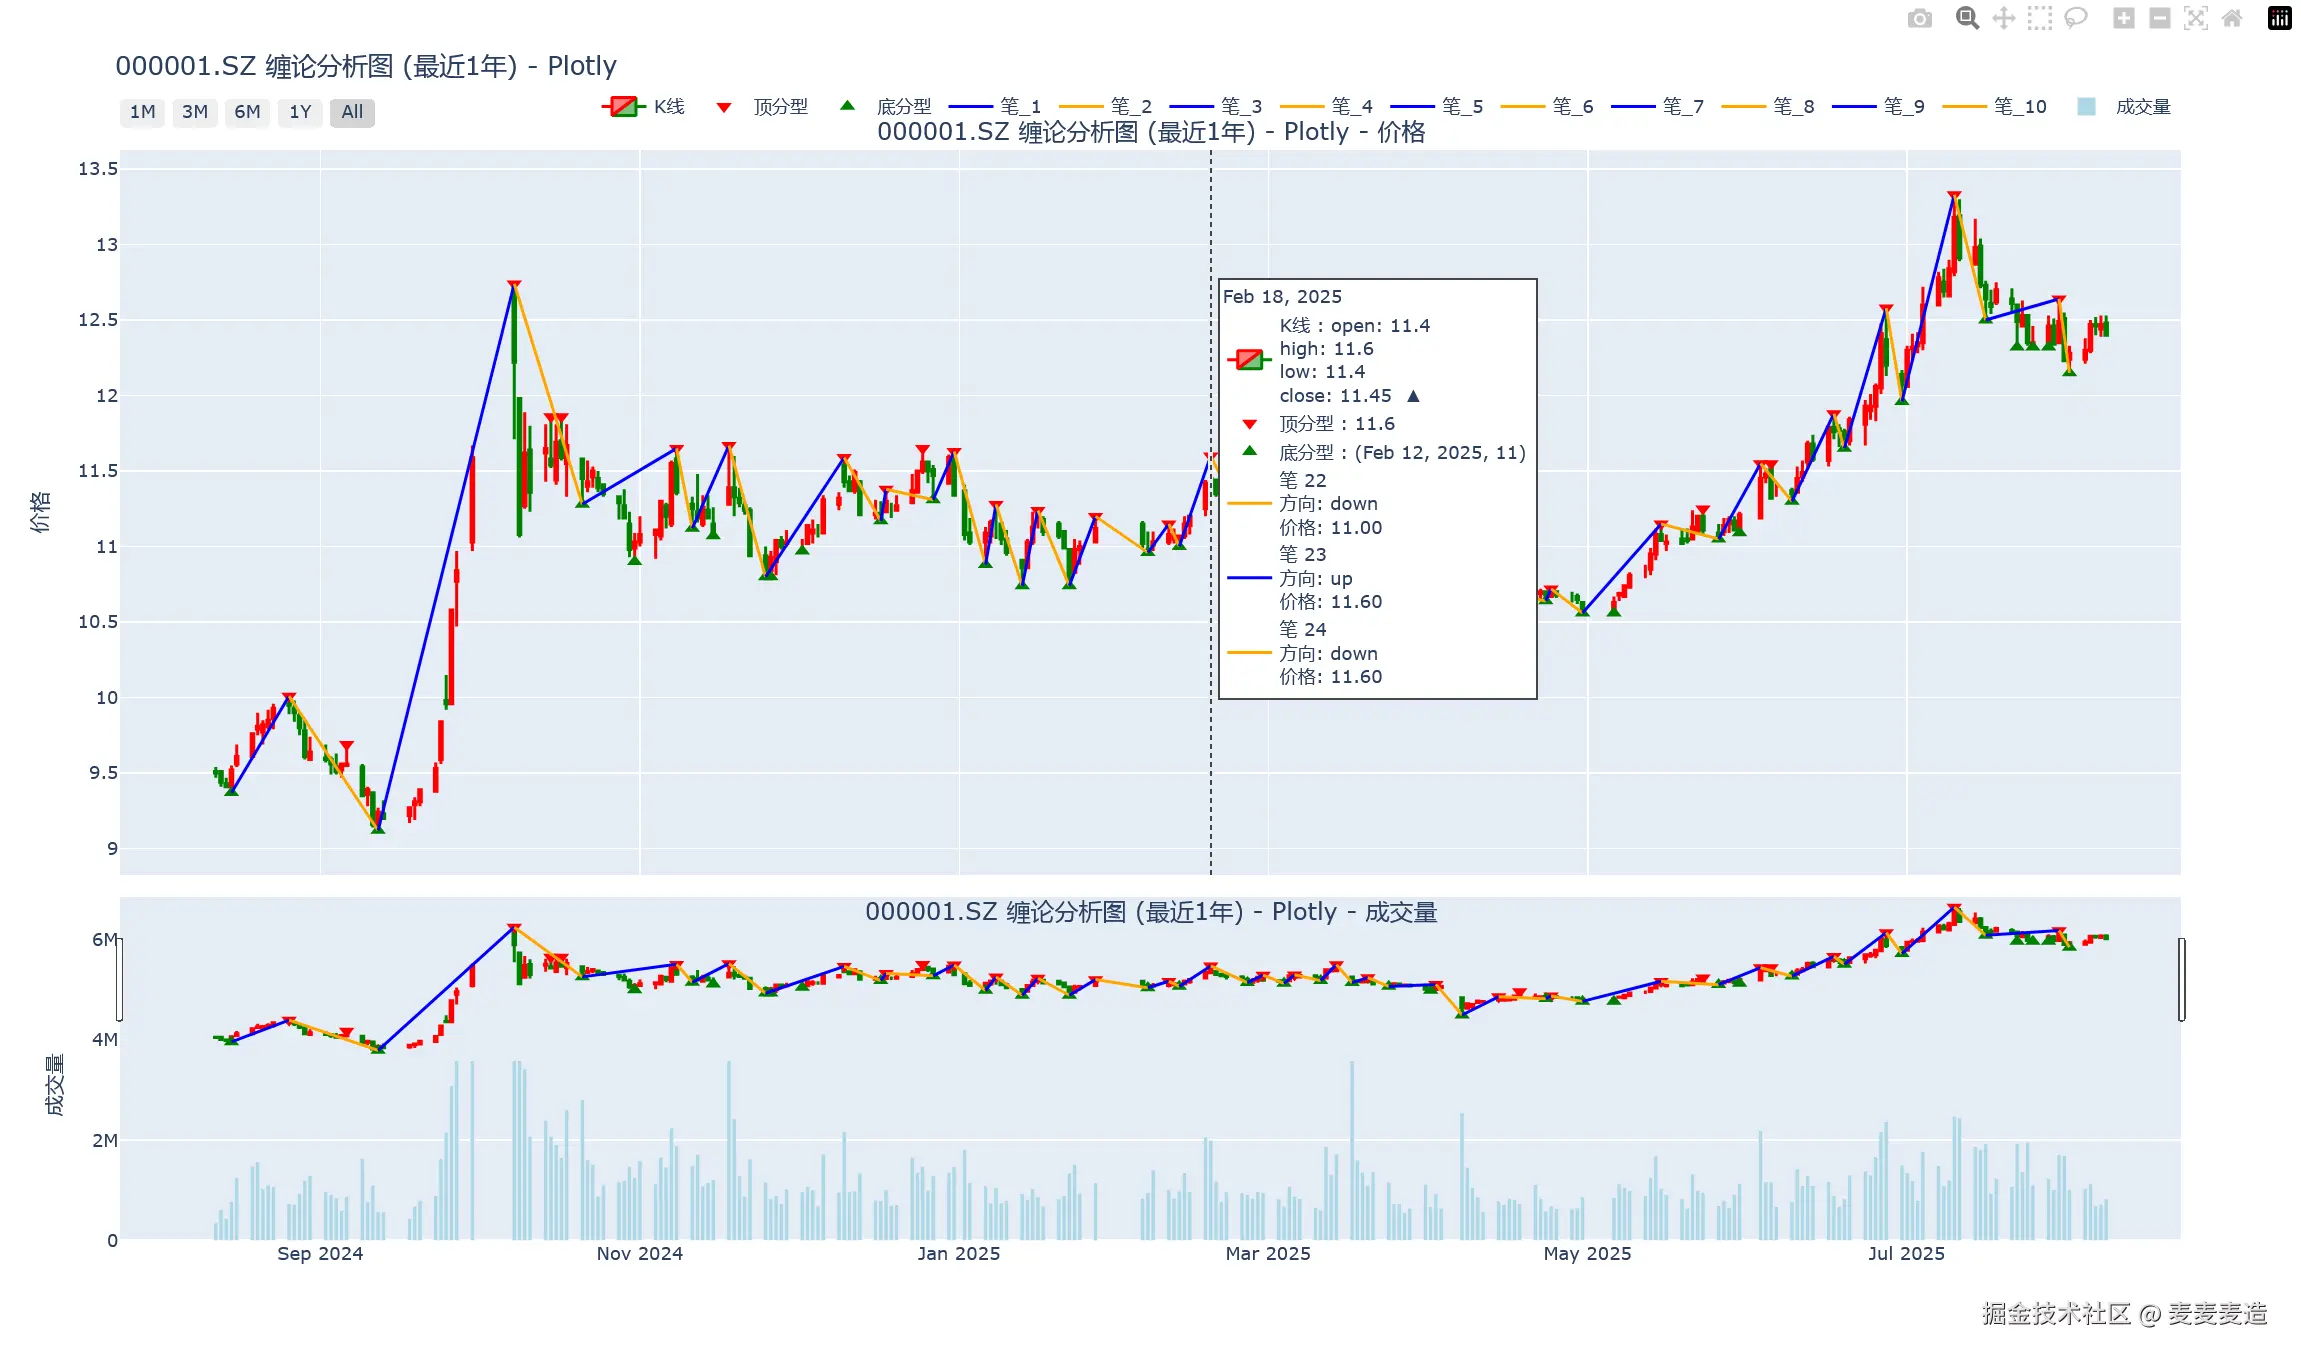Click the Zoom out minus icon
Viewport: 2301px width, 1361px height.
click(2159, 19)
